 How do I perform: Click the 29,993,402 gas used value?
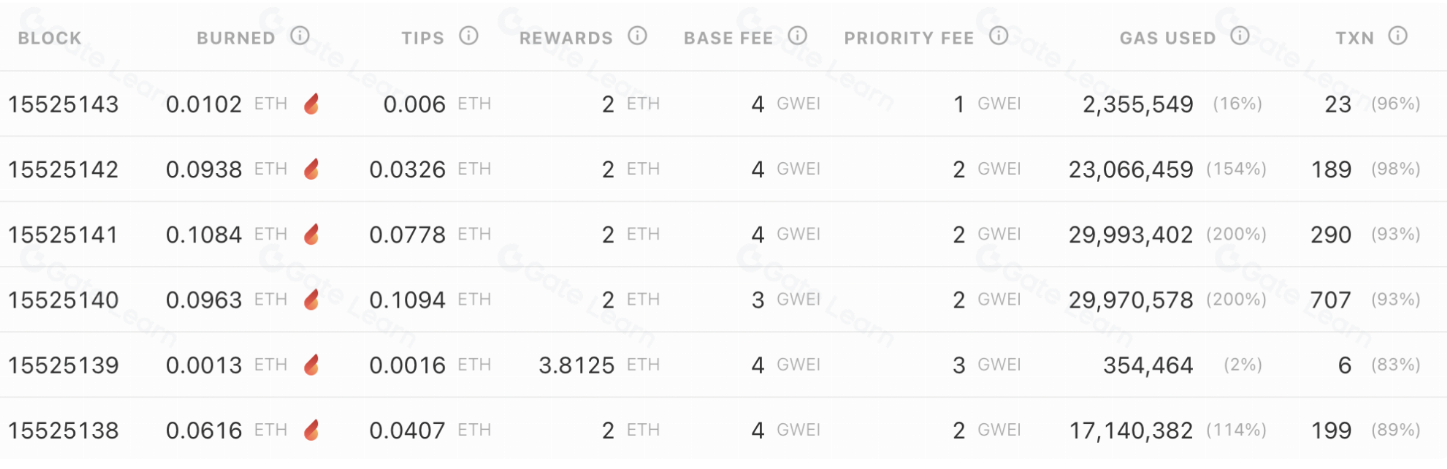[1130, 235]
